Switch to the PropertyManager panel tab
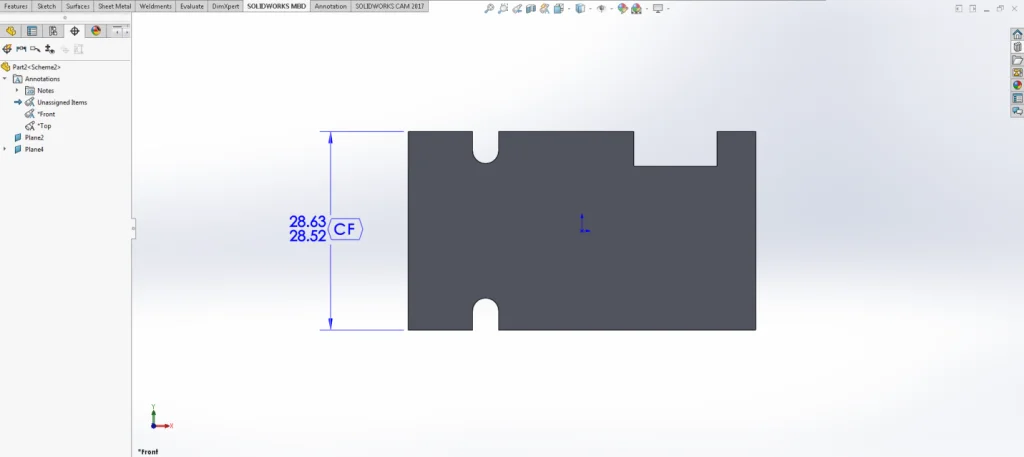1024x457 pixels. [x=32, y=31]
